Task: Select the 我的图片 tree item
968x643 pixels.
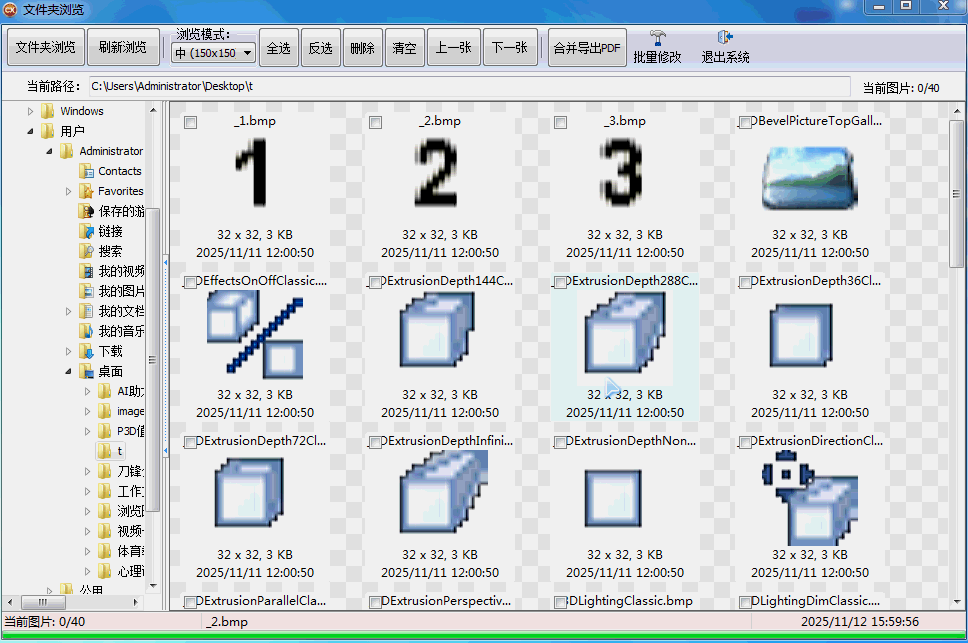Action: pos(112,291)
